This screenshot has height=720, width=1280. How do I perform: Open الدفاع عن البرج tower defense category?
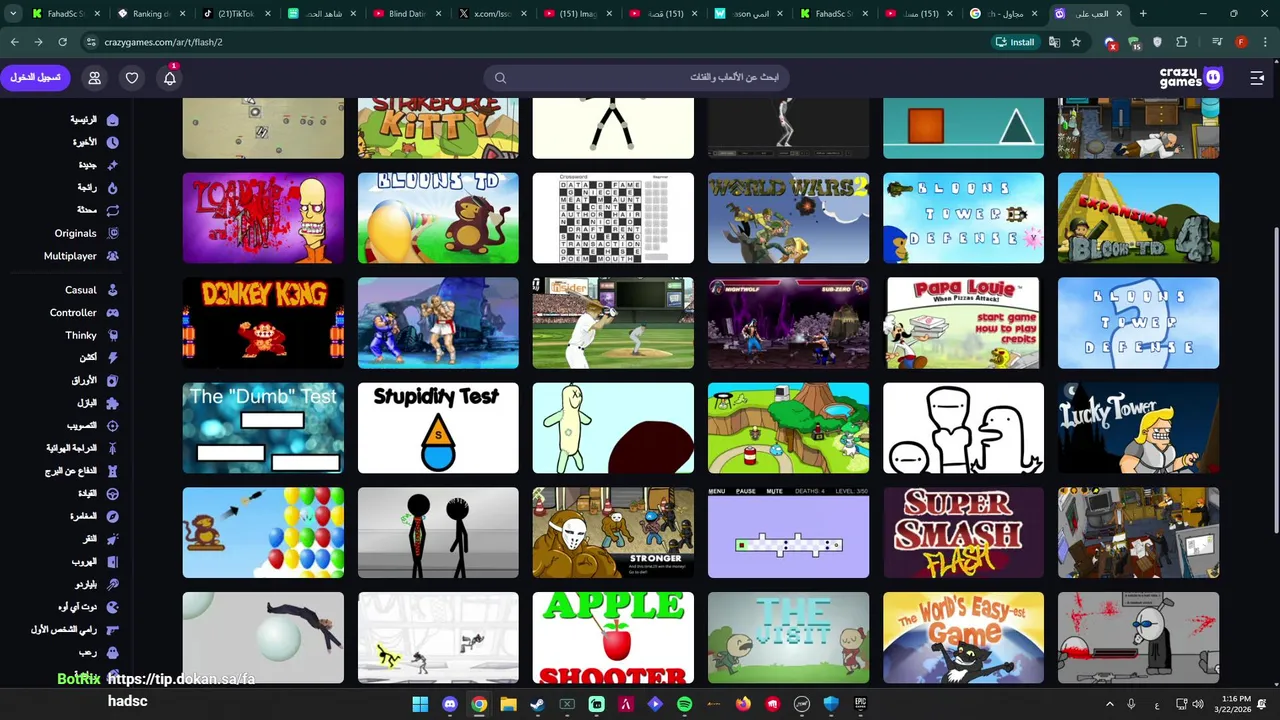point(82,471)
